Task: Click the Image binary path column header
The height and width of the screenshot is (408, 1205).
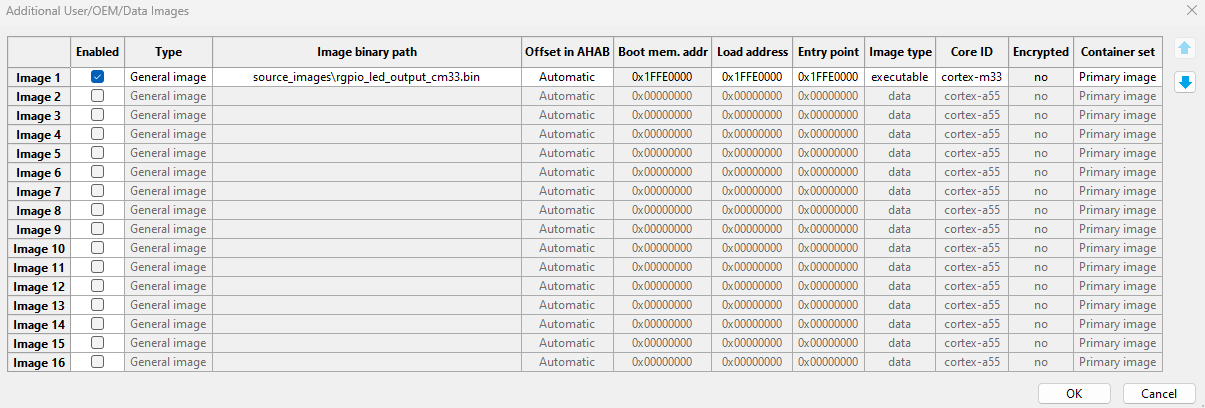Action: pos(367,52)
